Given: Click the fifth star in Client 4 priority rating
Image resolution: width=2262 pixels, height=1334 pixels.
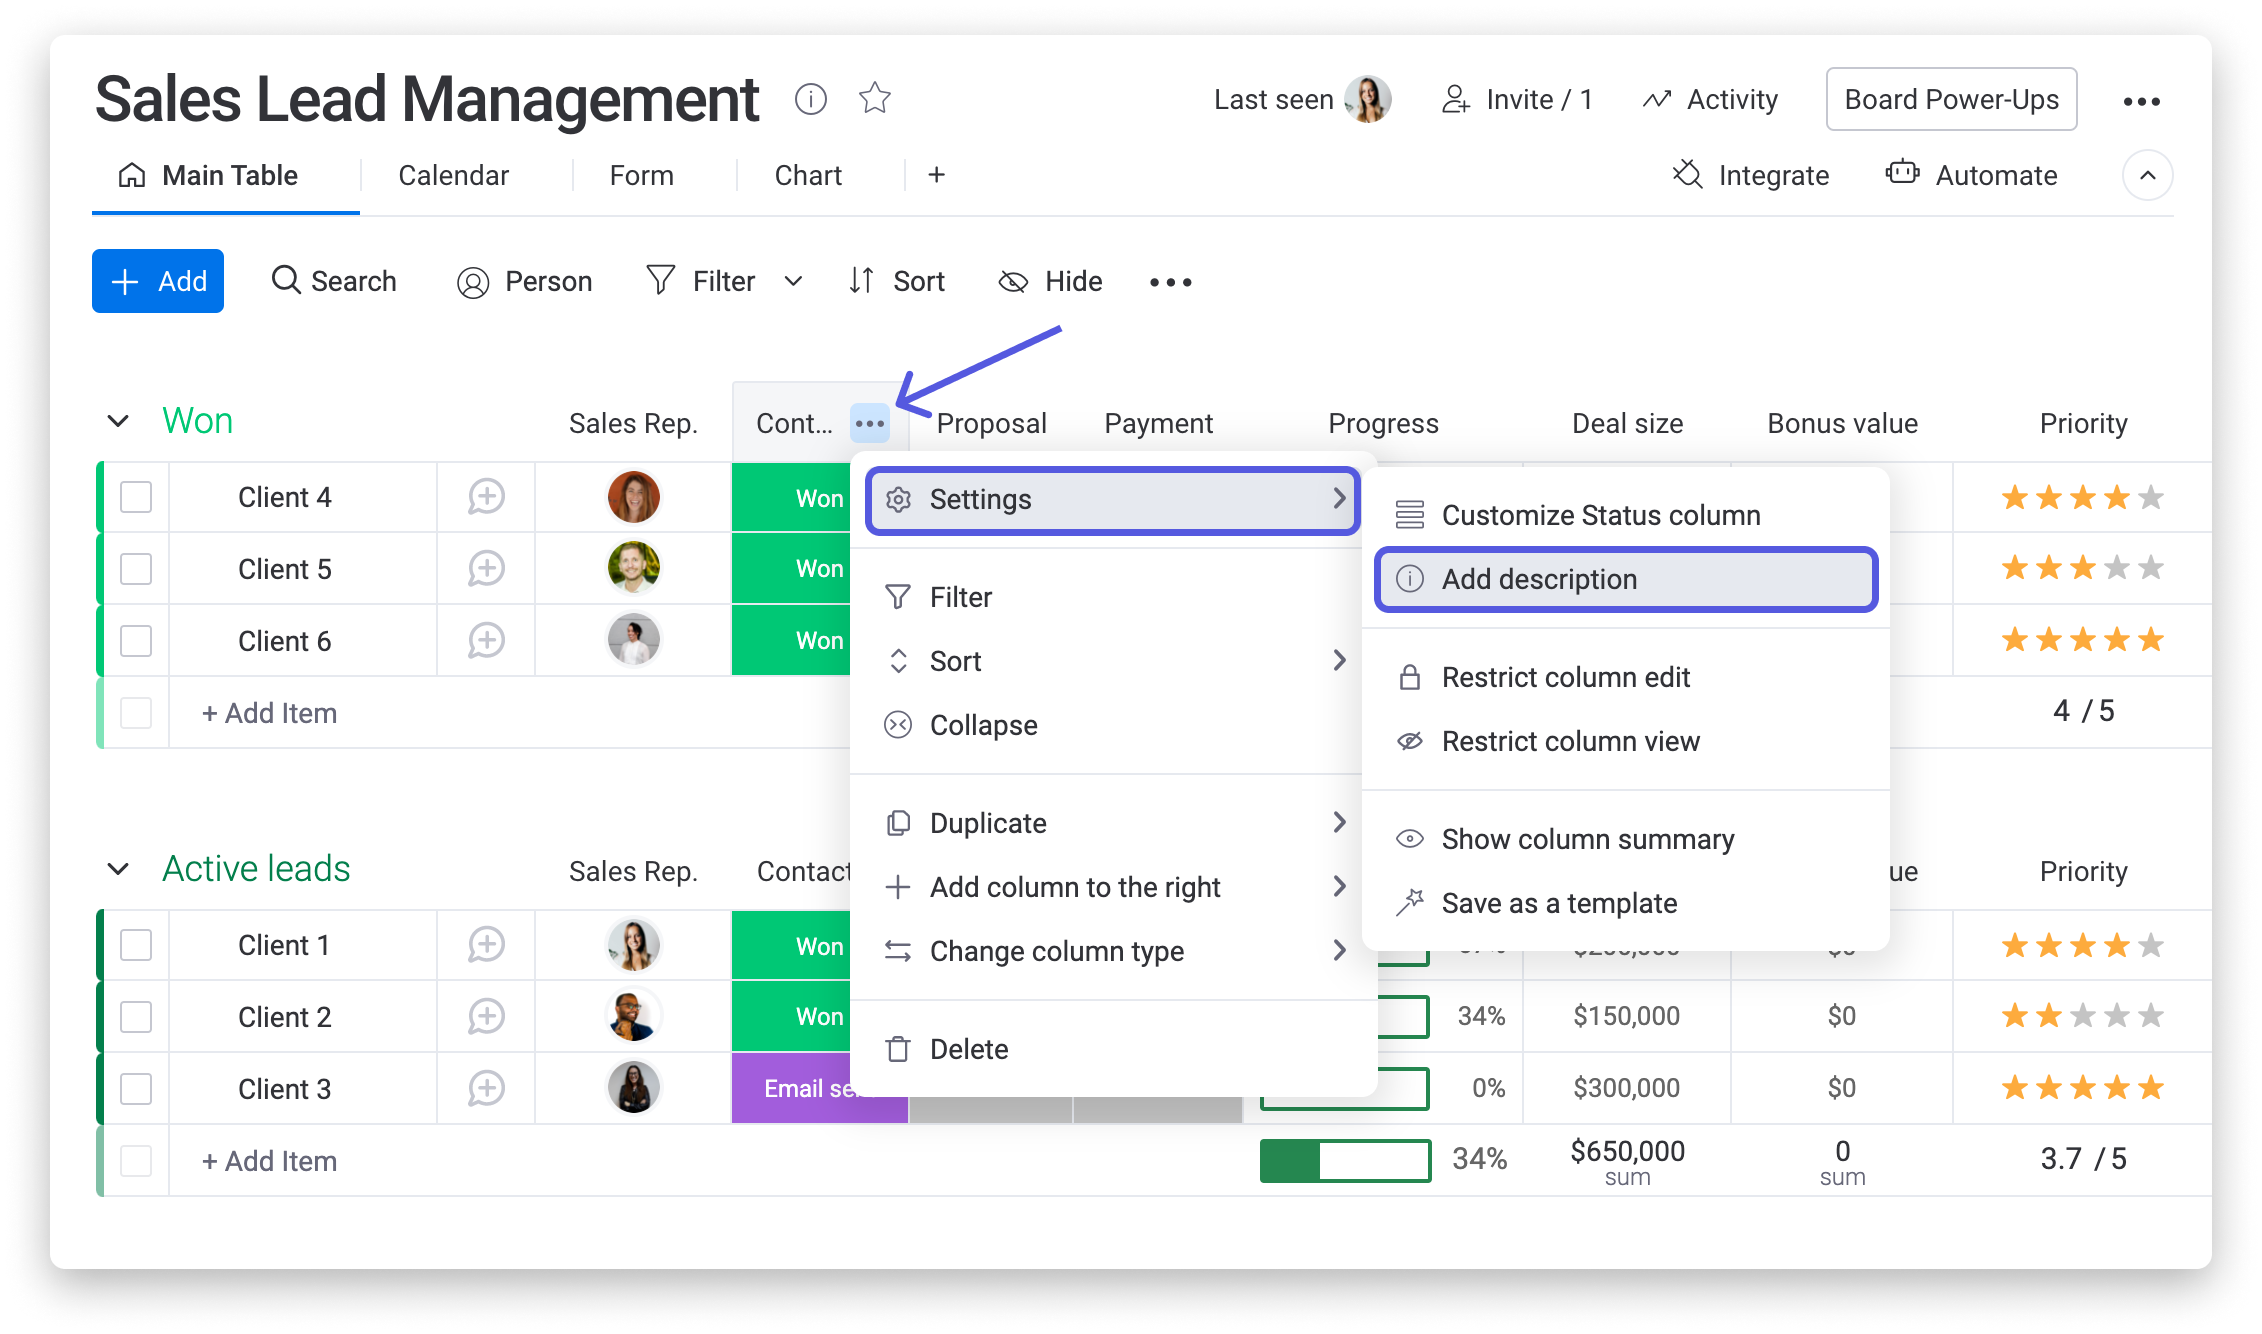Looking at the screenshot, I should [x=2151, y=497].
